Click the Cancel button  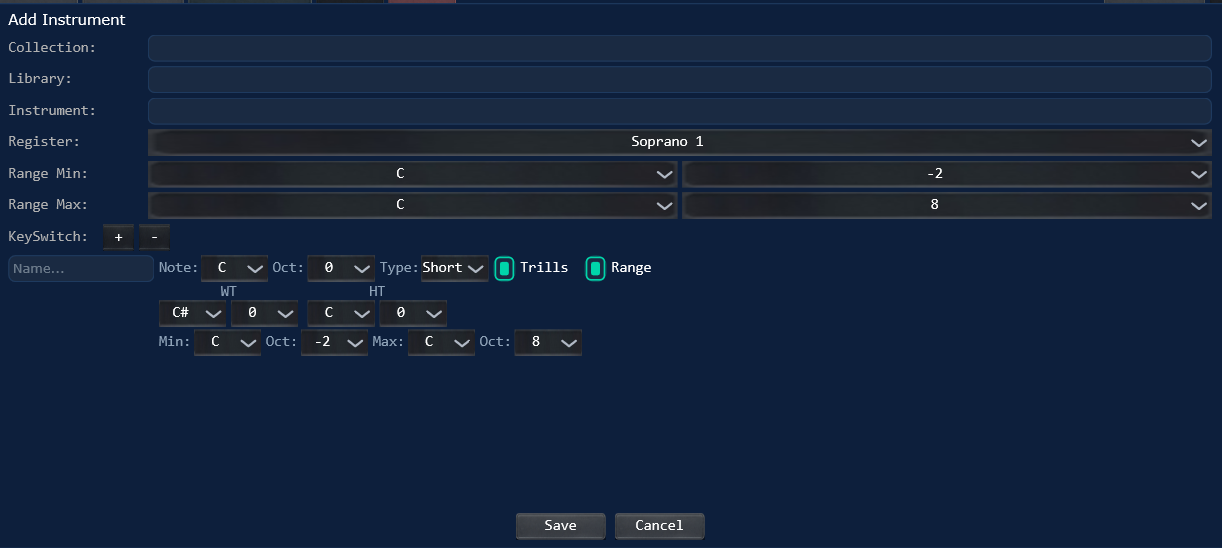click(660, 526)
